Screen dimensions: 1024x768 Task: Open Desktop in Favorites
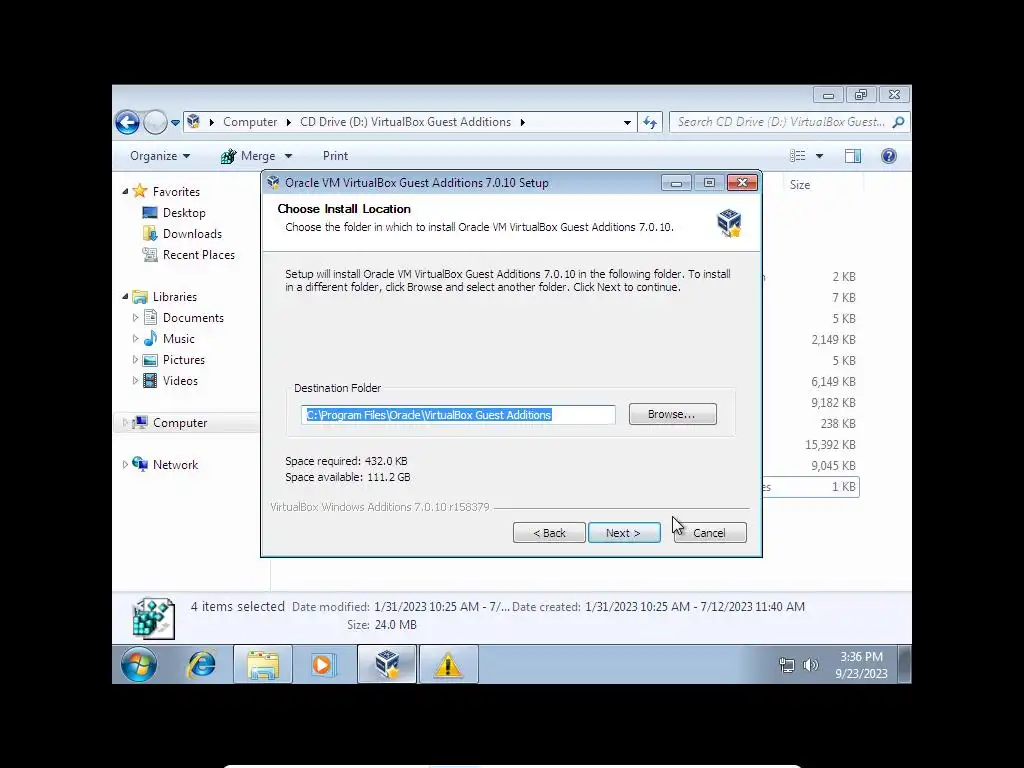pyautogui.click(x=184, y=213)
